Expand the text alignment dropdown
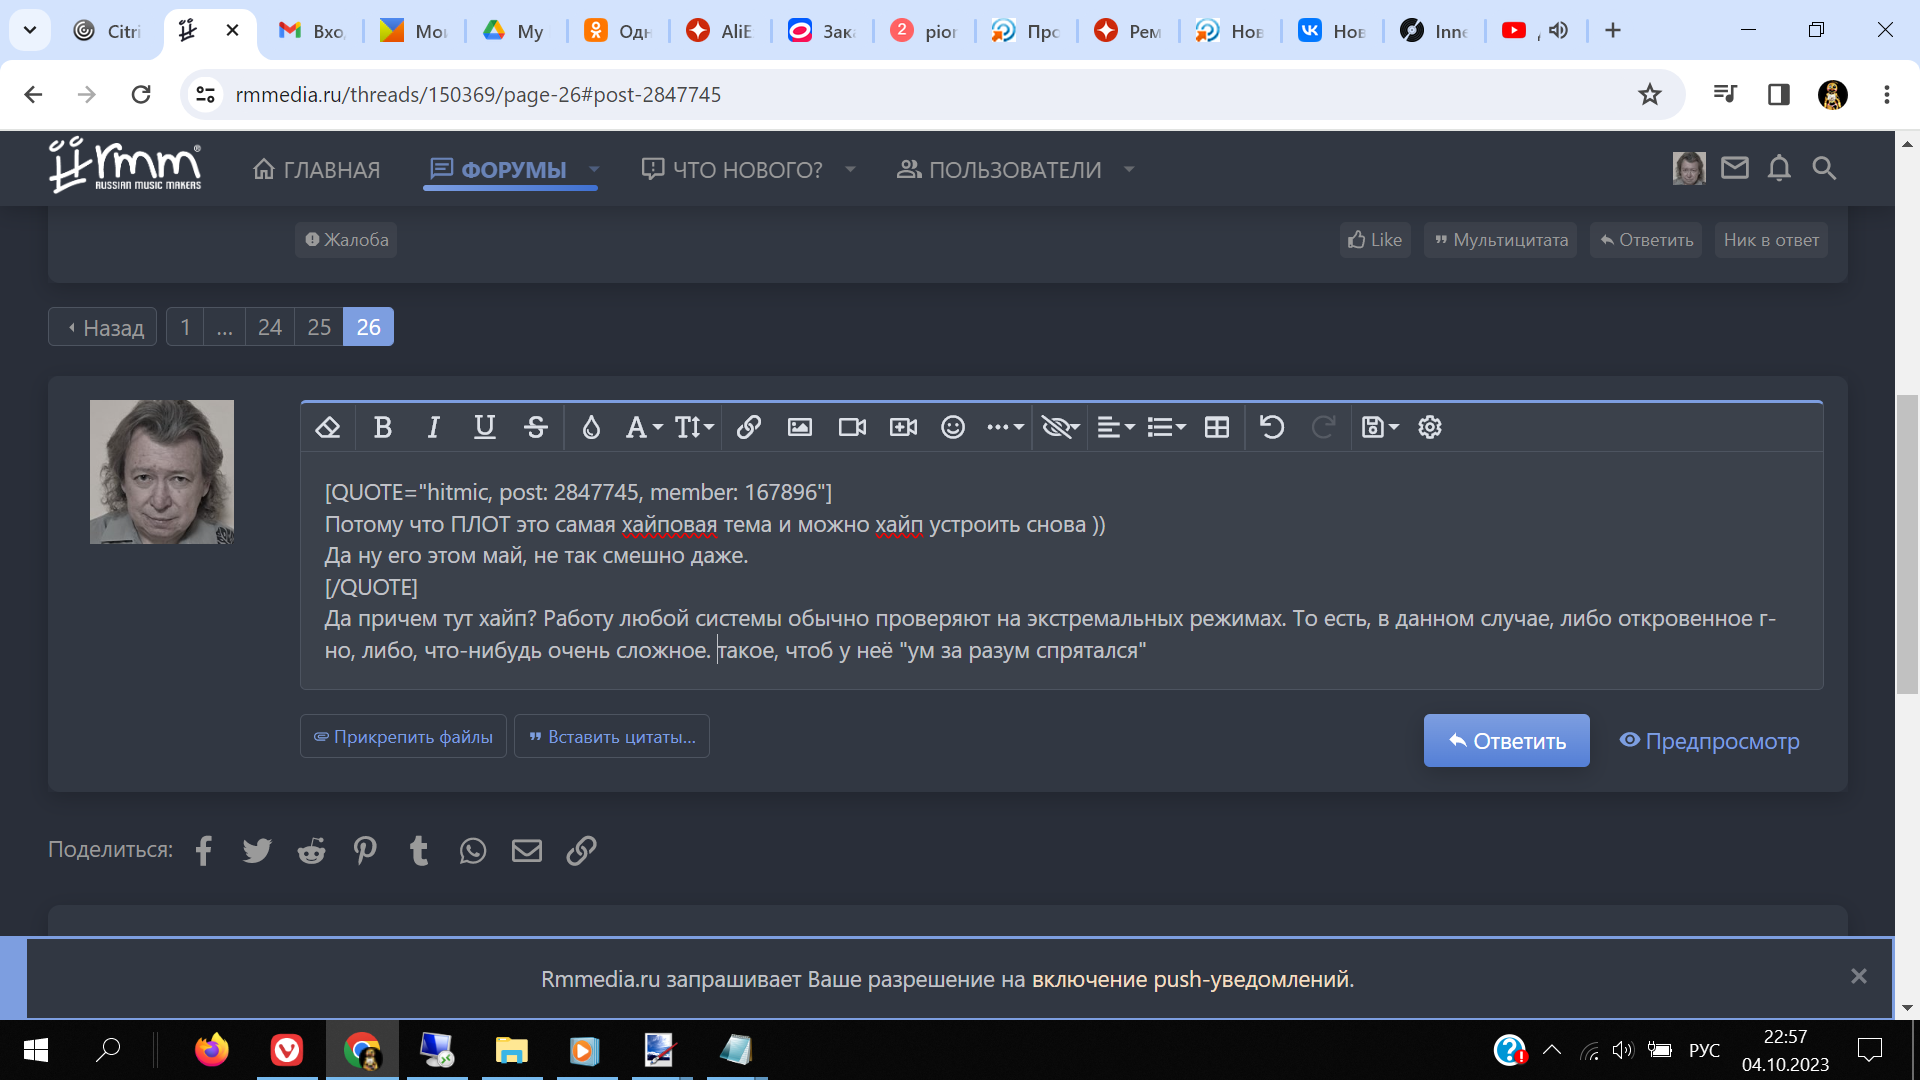The height and width of the screenshot is (1080, 1920). tap(1115, 428)
